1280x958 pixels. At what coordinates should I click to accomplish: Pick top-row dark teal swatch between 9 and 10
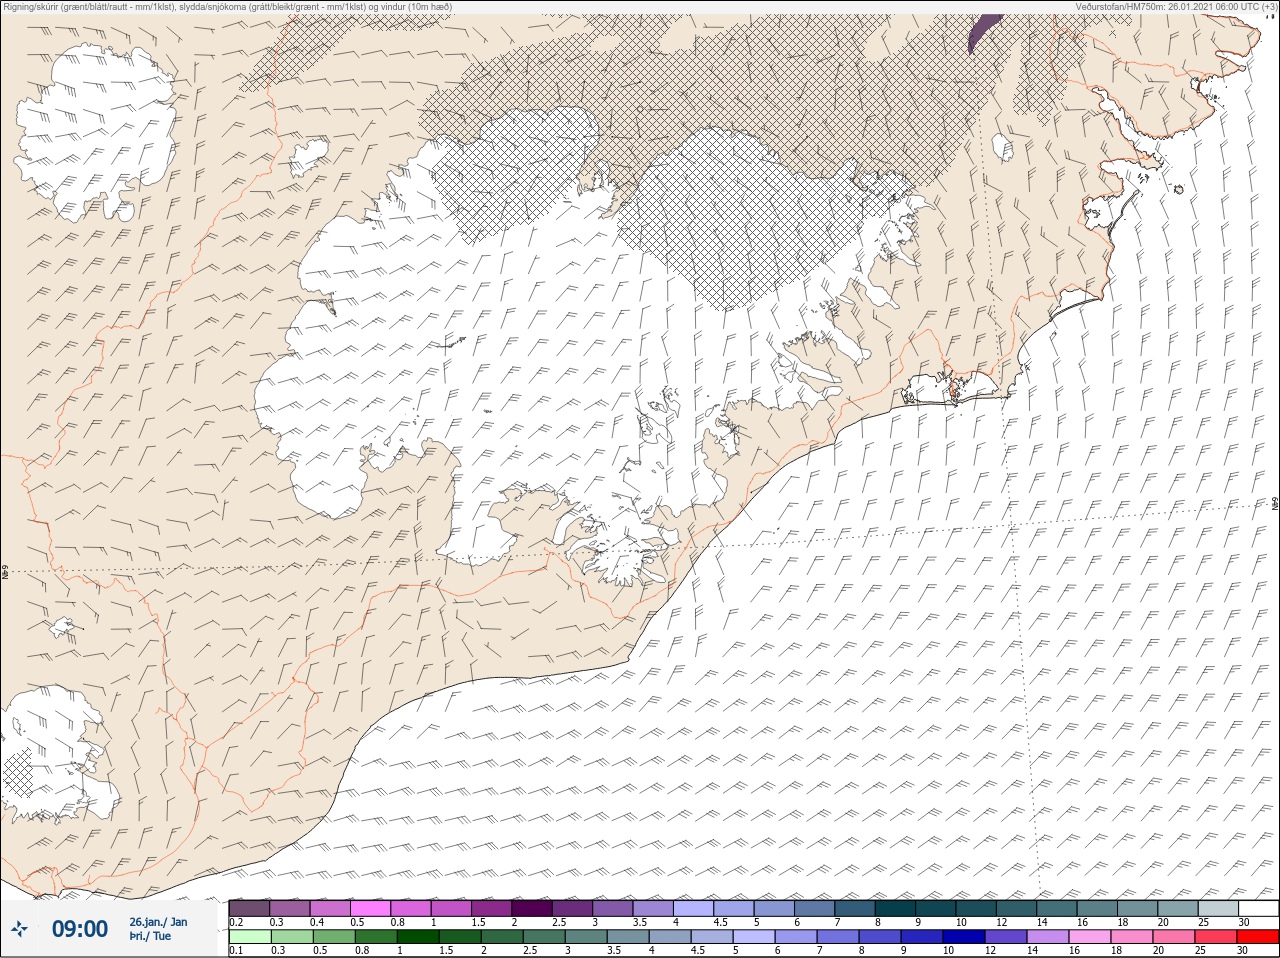pos(936,908)
